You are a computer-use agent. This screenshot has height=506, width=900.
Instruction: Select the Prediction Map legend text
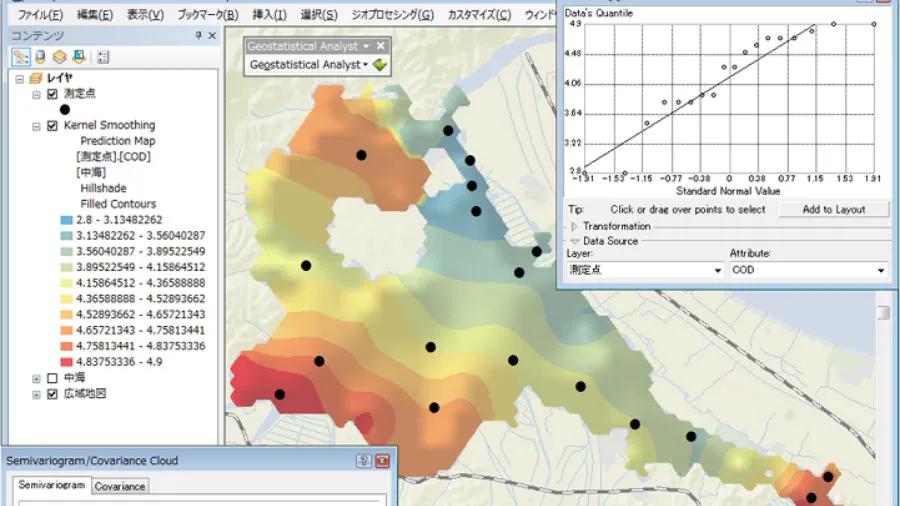tap(118, 141)
